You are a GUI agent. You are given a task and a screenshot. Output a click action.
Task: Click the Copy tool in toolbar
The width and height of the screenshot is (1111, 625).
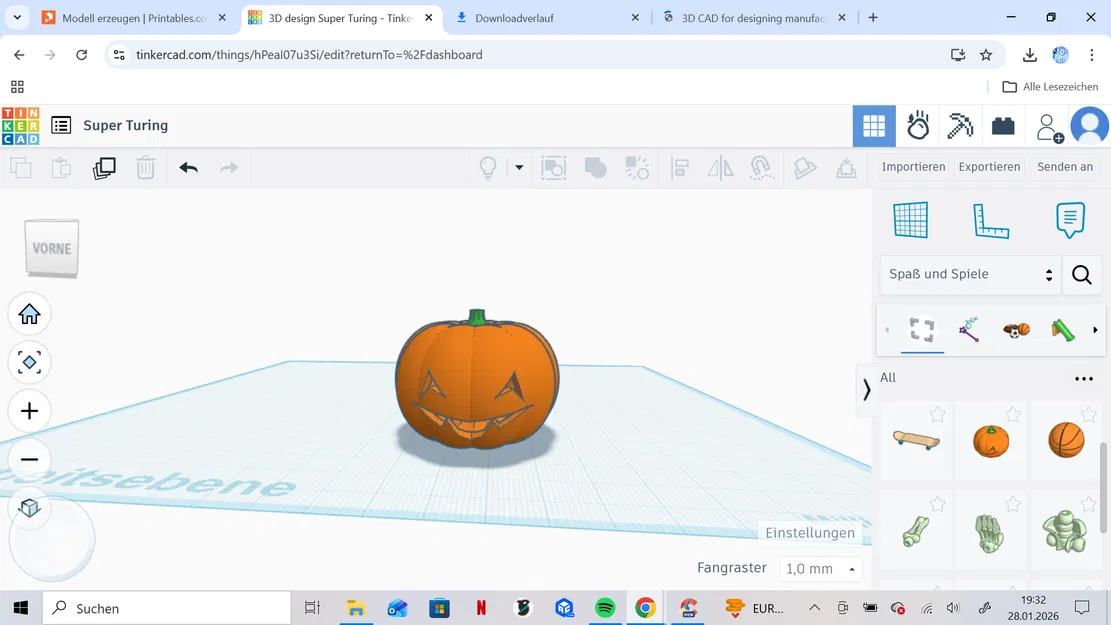click(x=21, y=168)
